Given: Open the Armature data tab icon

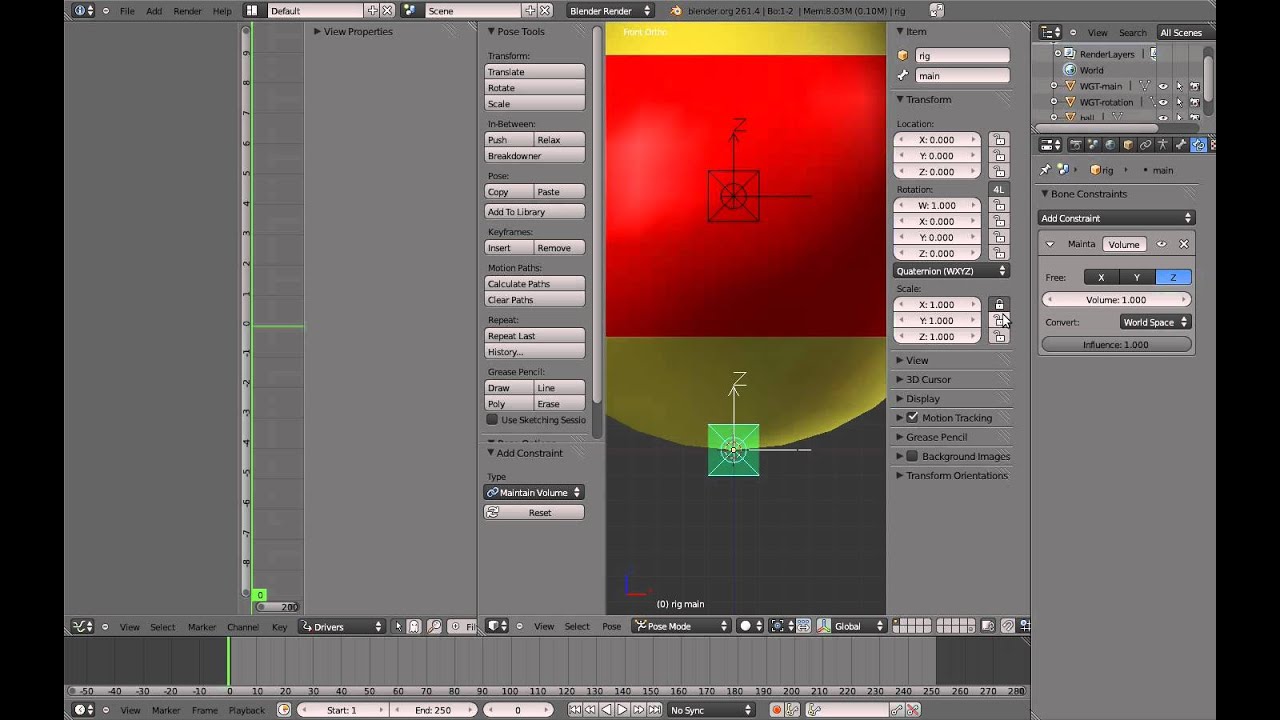Looking at the screenshot, I should click(1163, 145).
